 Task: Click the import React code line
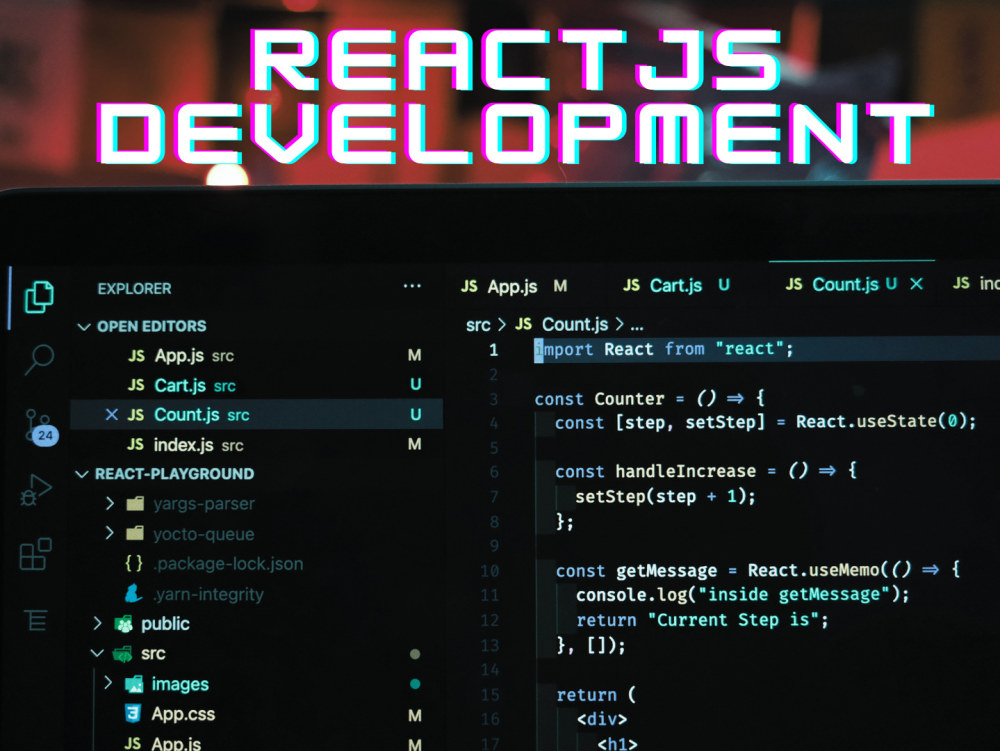tap(664, 349)
